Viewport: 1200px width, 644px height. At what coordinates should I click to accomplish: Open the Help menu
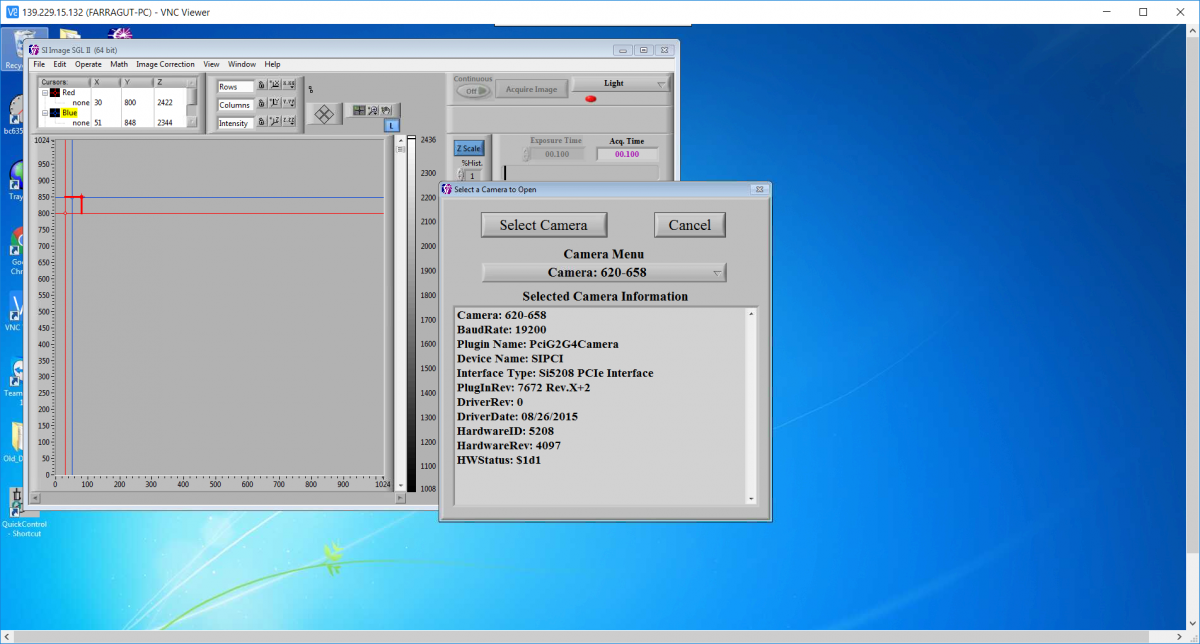pyautogui.click(x=272, y=64)
